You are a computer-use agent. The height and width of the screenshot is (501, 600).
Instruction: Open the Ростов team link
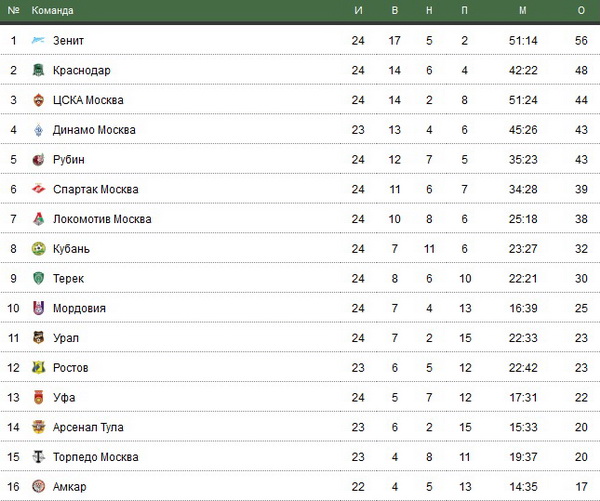coord(71,368)
